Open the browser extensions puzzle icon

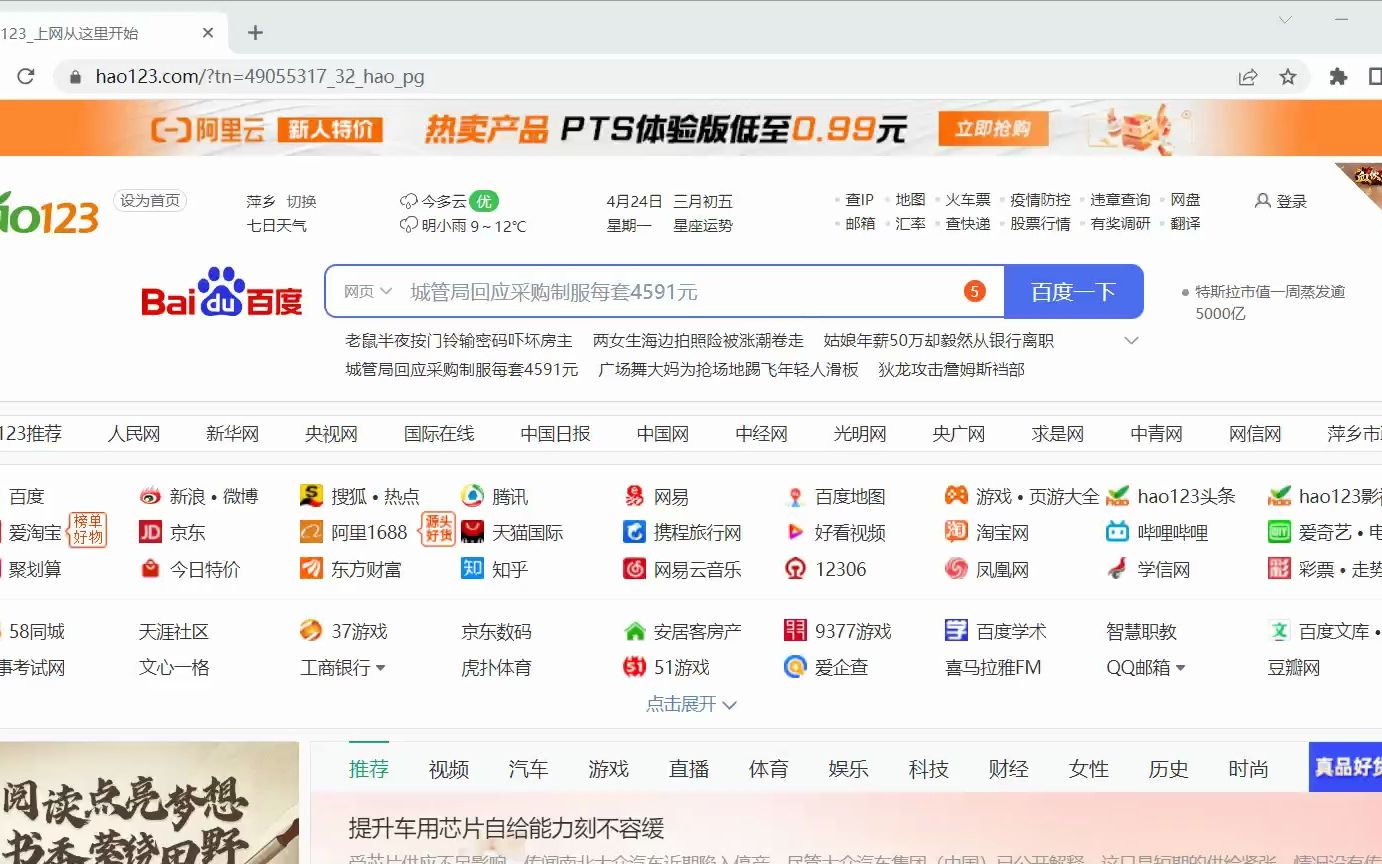point(1338,77)
